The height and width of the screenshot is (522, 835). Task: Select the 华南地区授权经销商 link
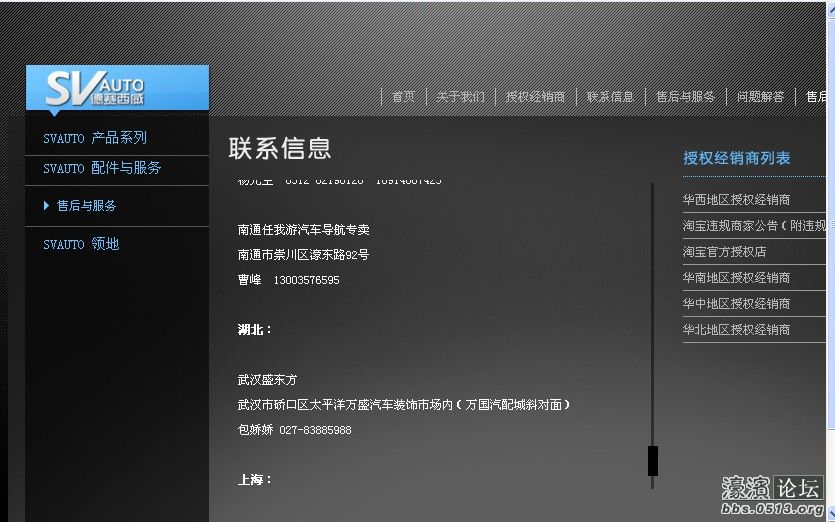(736, 278)
